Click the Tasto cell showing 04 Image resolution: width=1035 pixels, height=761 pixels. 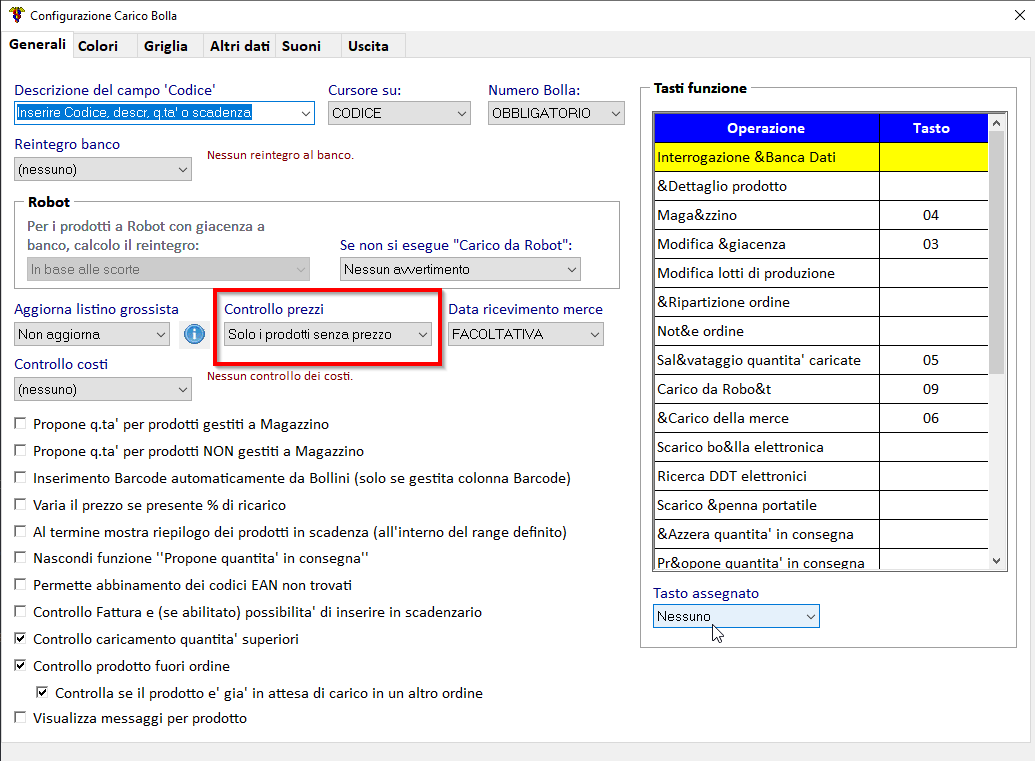[x=934, y=215]
